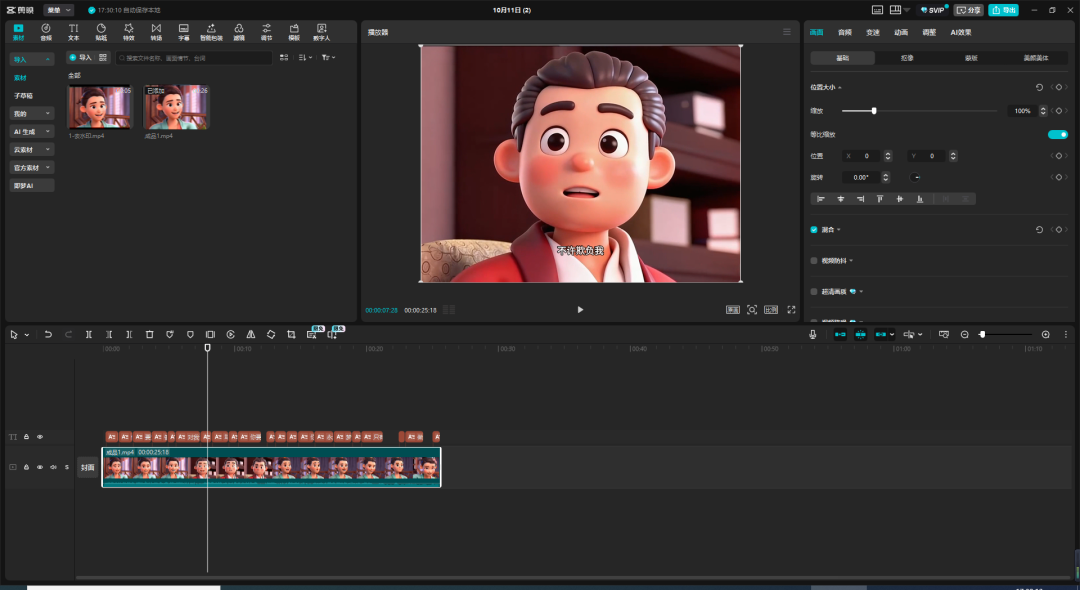This screenshot has height=590, width=1080.
Task: Click the undo arrow in timeline toolbar
Action: 48,334
